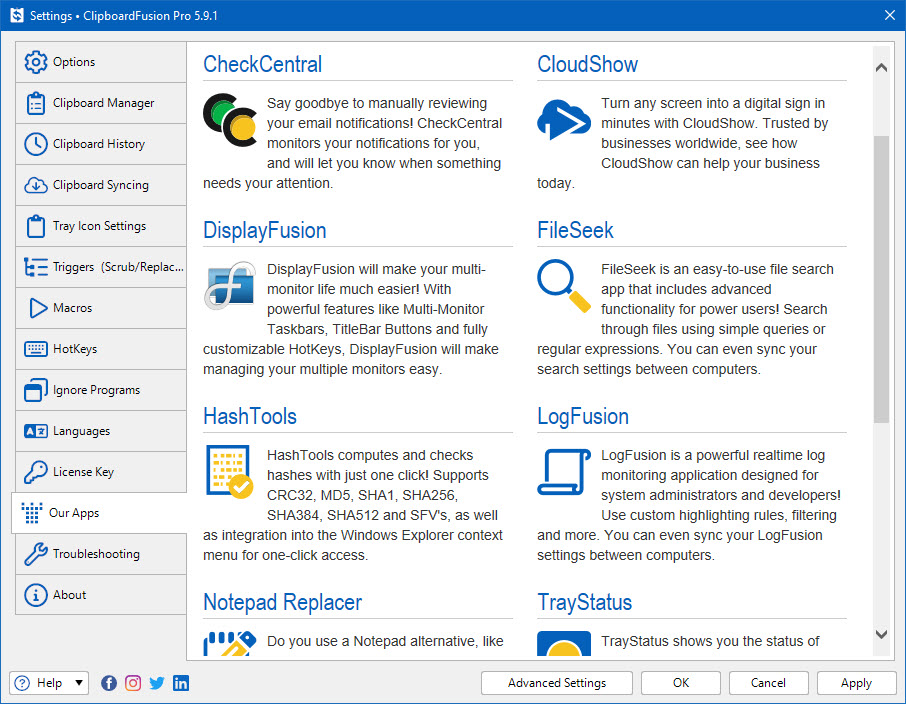Viewport: 906px width, 704px height.
Task: Click the Ignore Programs windows icon
Action: 36,390
